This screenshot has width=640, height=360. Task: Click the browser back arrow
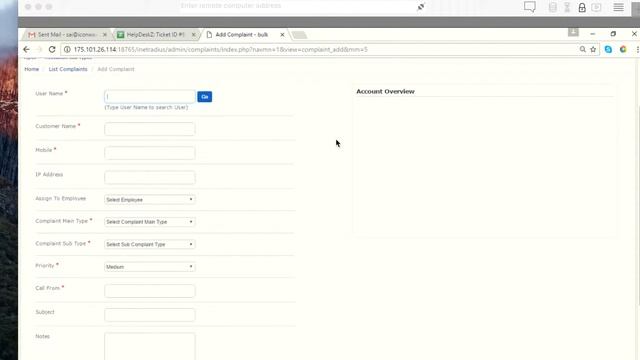(x=27, y=49)
